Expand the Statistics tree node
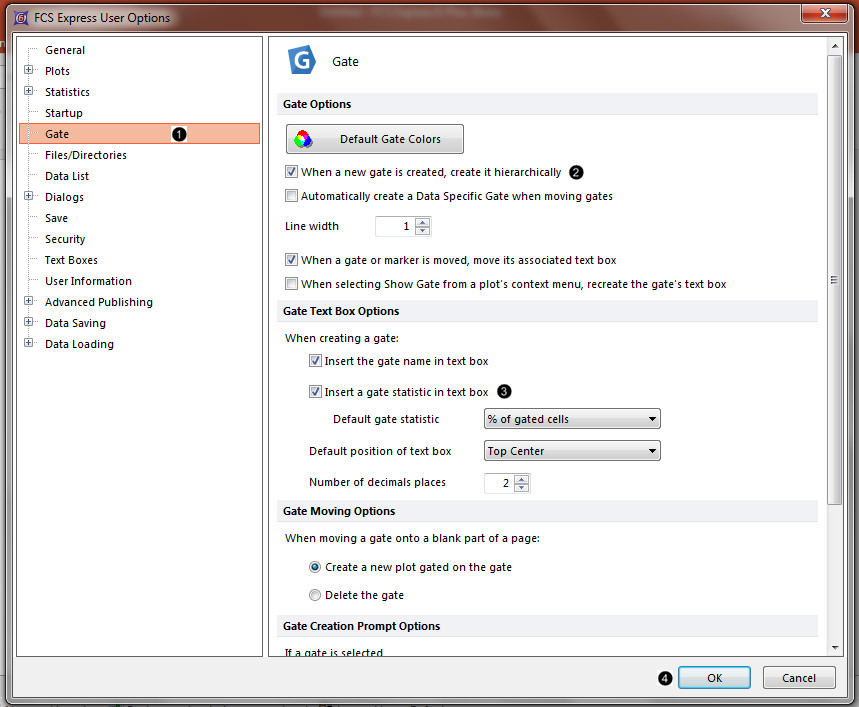 coord(29,92)
